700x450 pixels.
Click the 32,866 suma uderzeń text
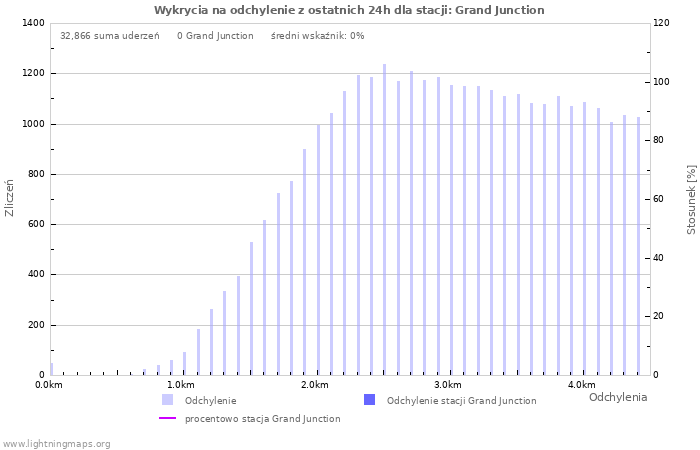click(109, 35)
